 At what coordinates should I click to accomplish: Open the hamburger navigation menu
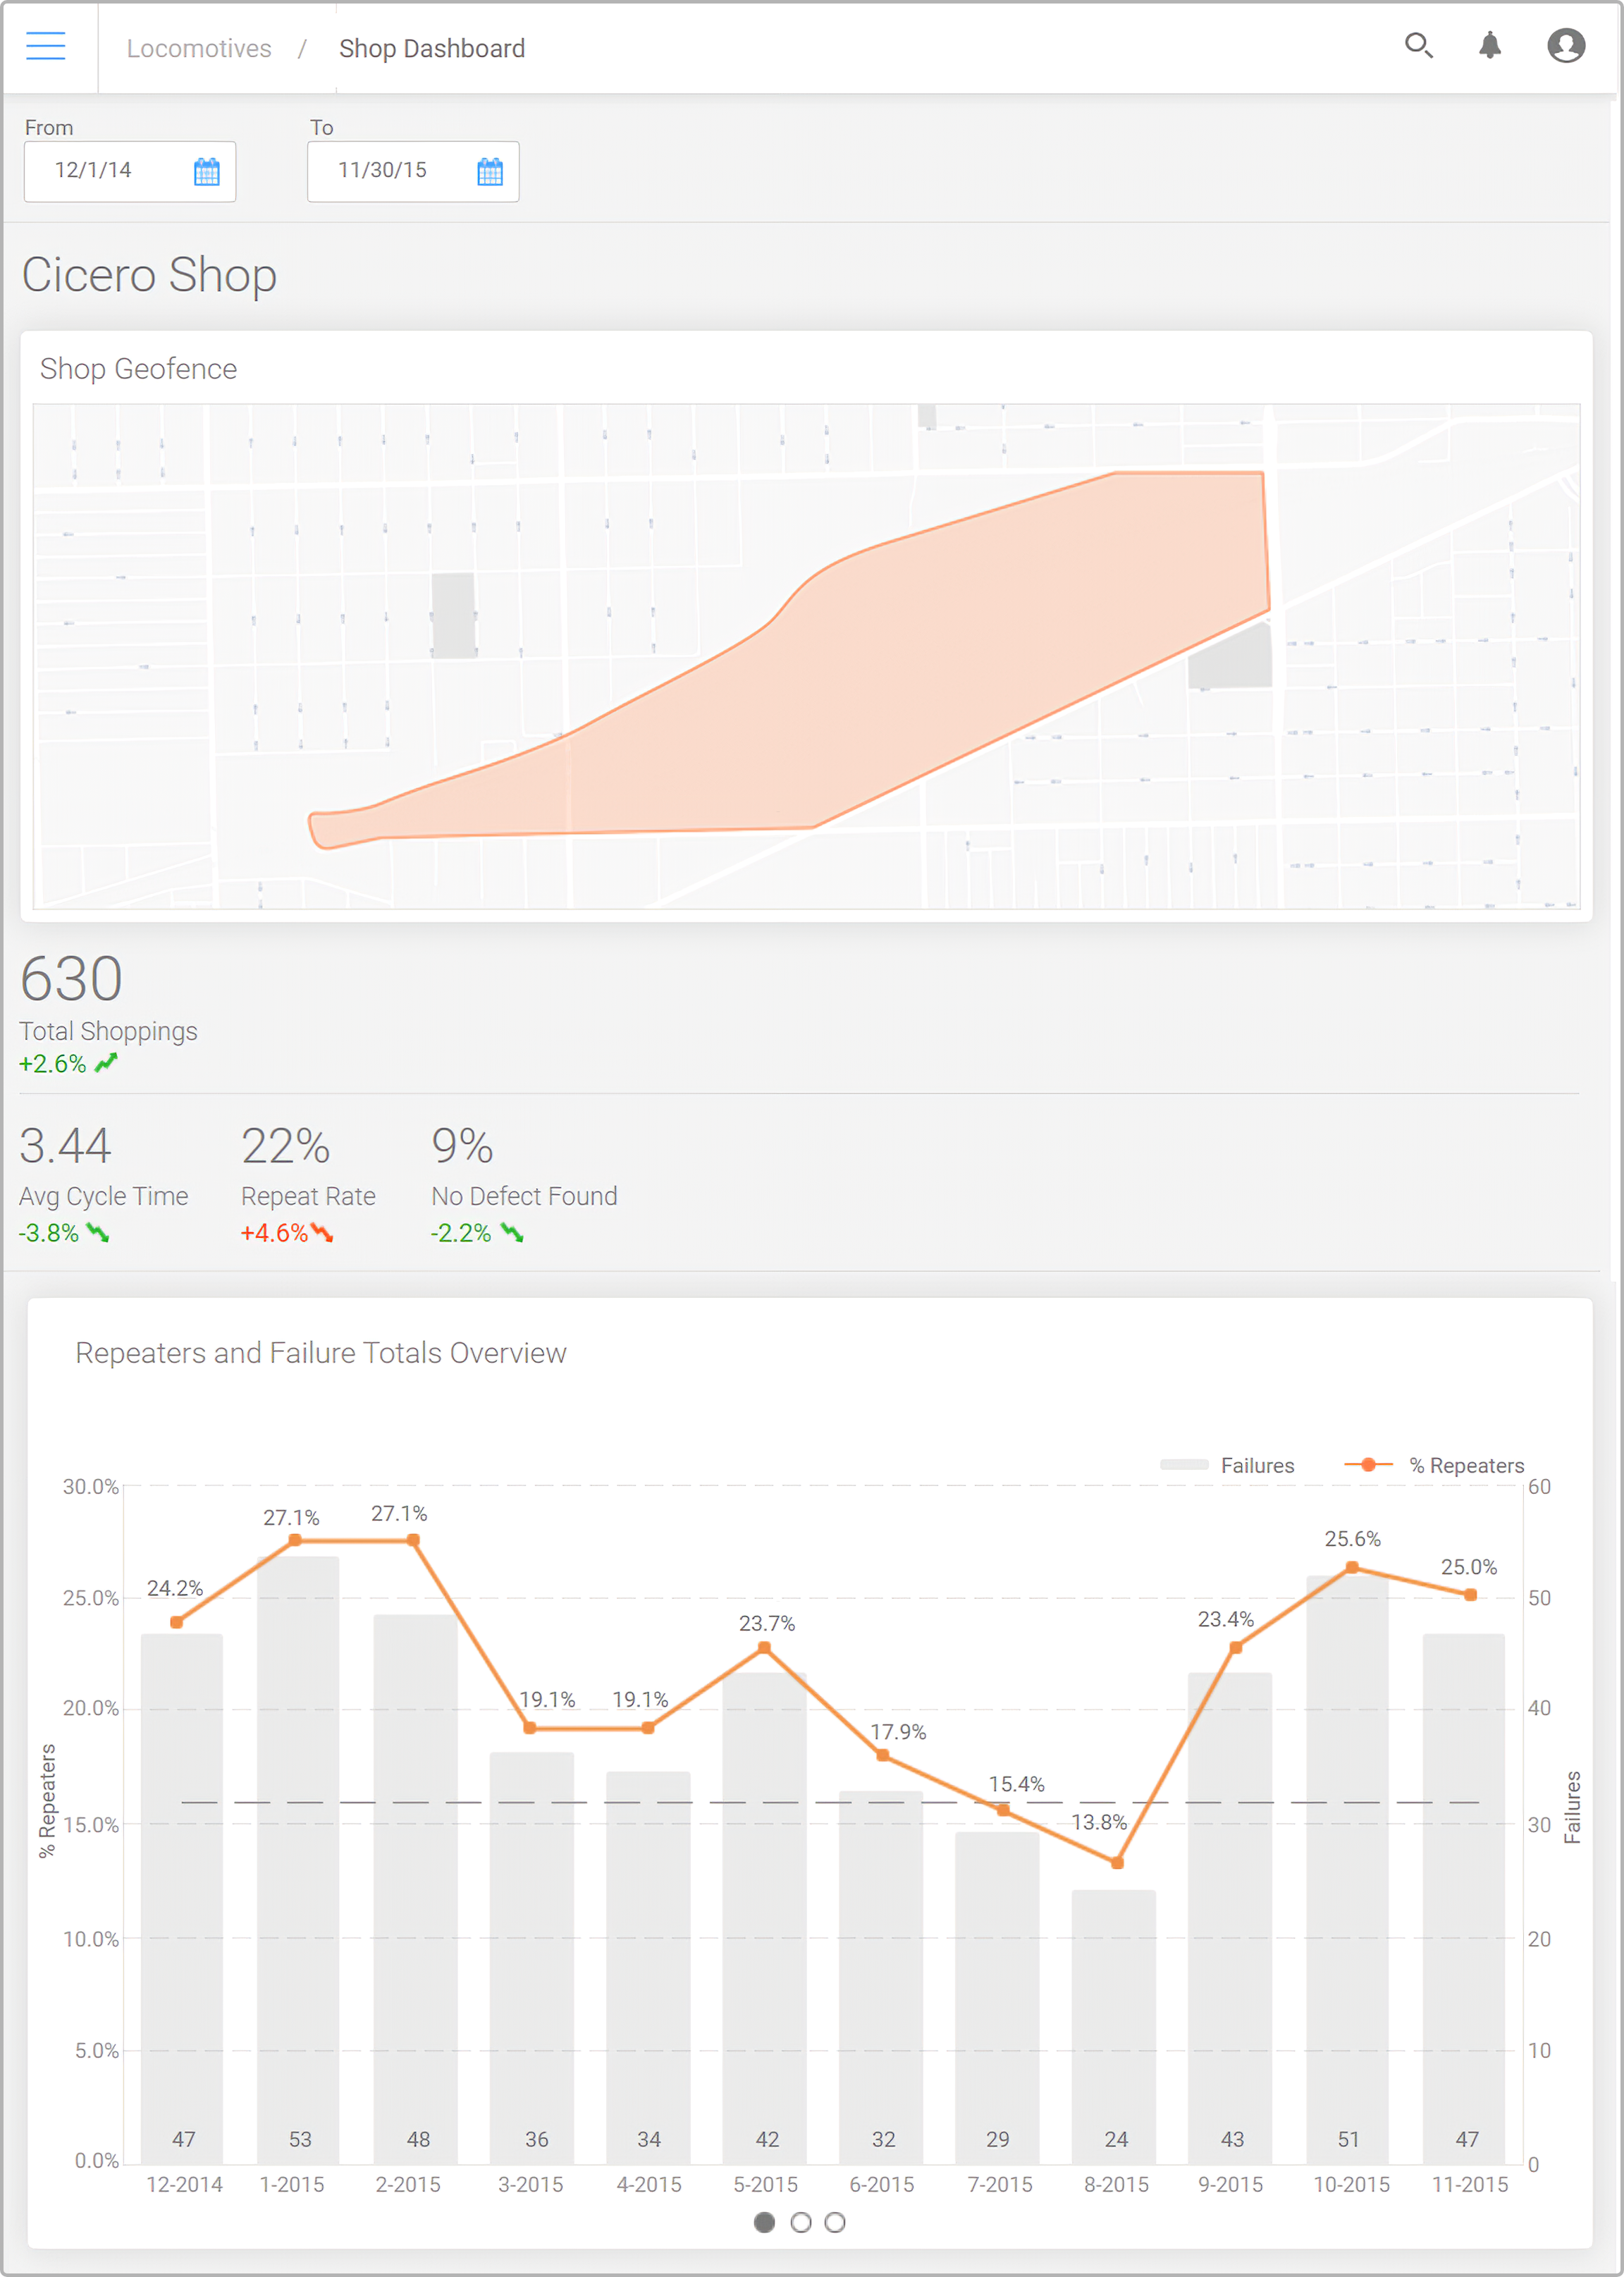point(45,46)
